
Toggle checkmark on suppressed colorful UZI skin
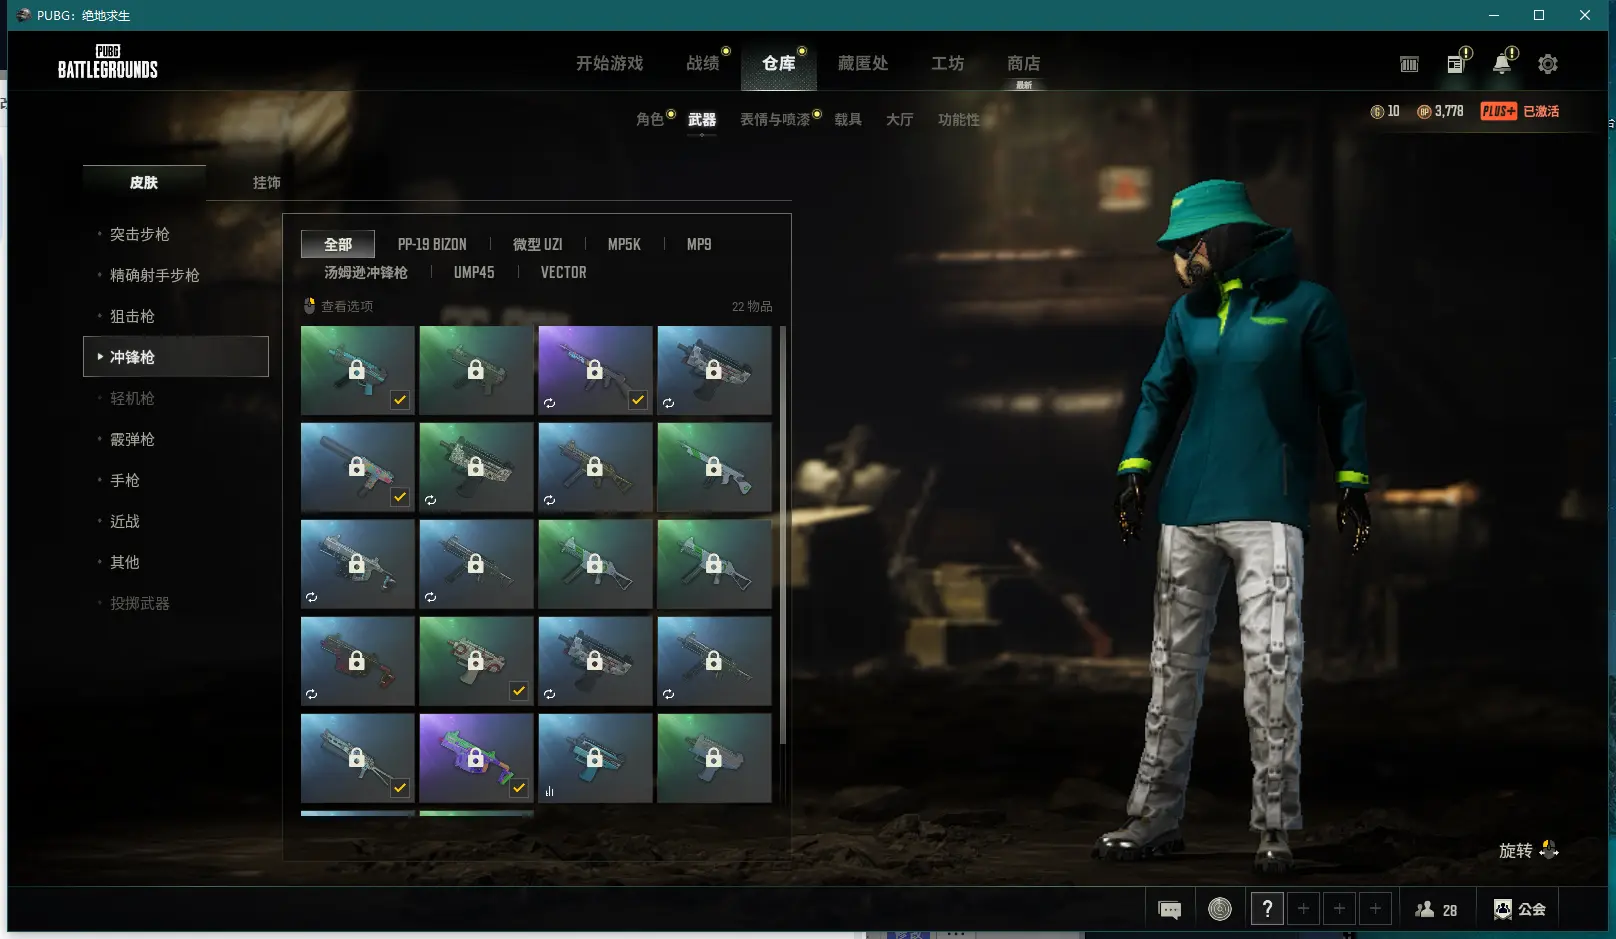[x=400, y=497]
